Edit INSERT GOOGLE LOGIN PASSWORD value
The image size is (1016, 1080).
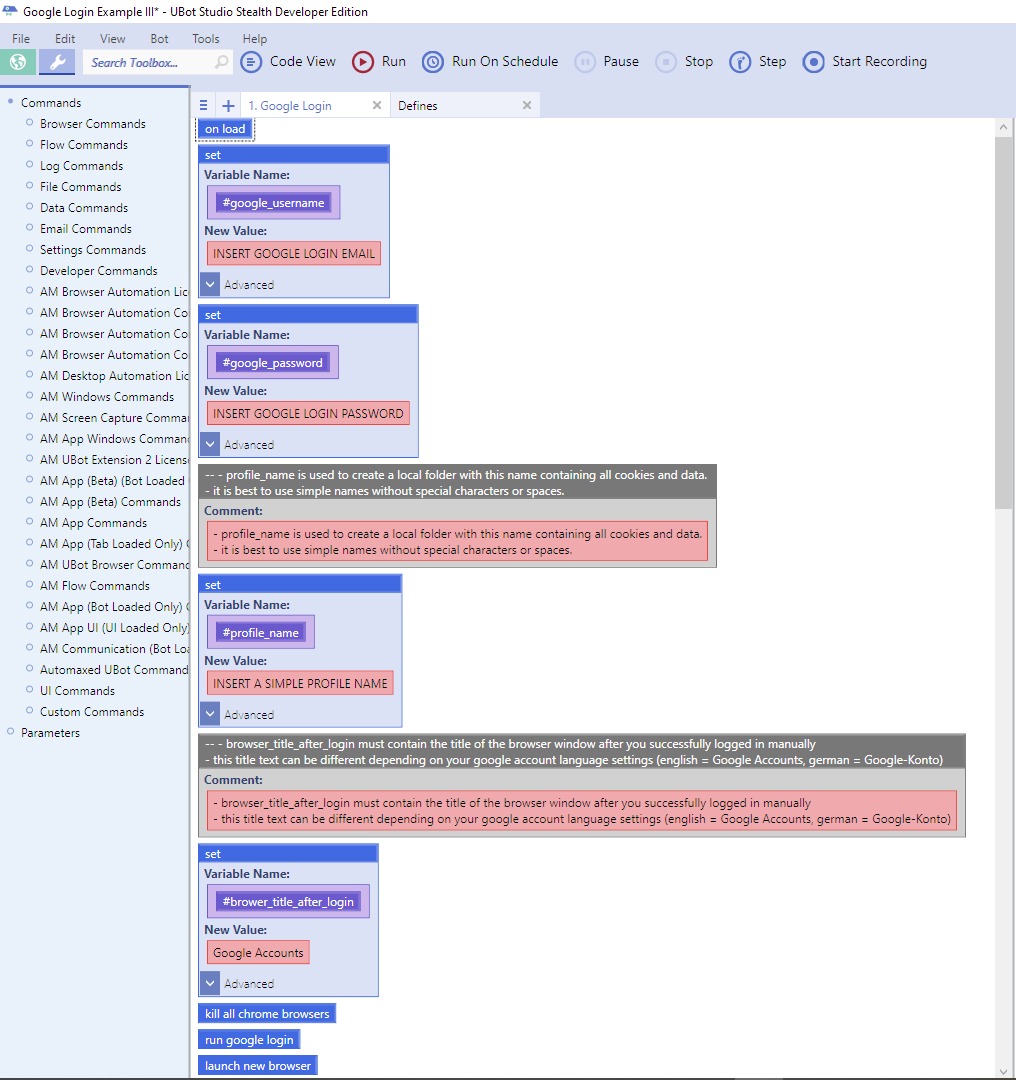coord(308,413)
